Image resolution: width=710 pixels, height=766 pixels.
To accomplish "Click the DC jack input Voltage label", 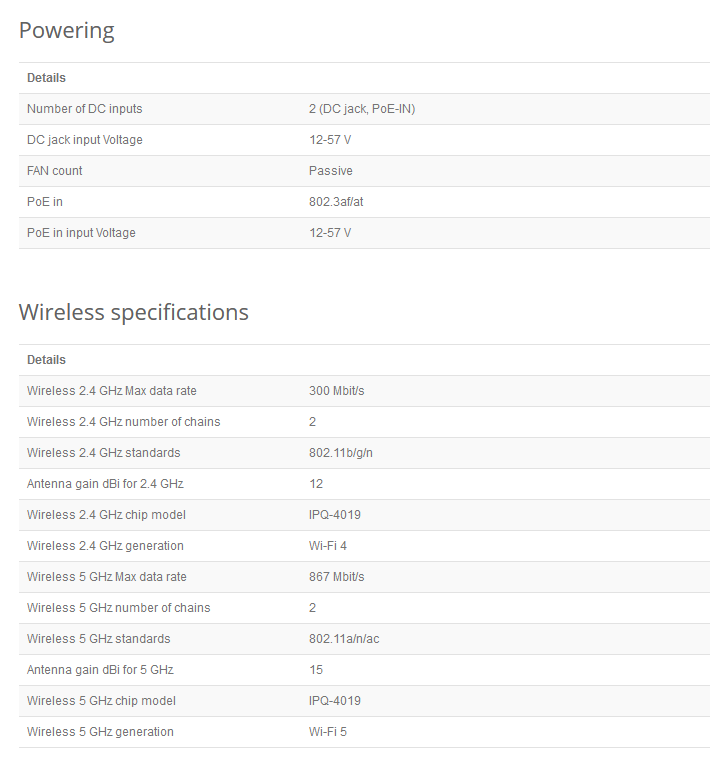I will pyautogui.click(x=84, y=140).
